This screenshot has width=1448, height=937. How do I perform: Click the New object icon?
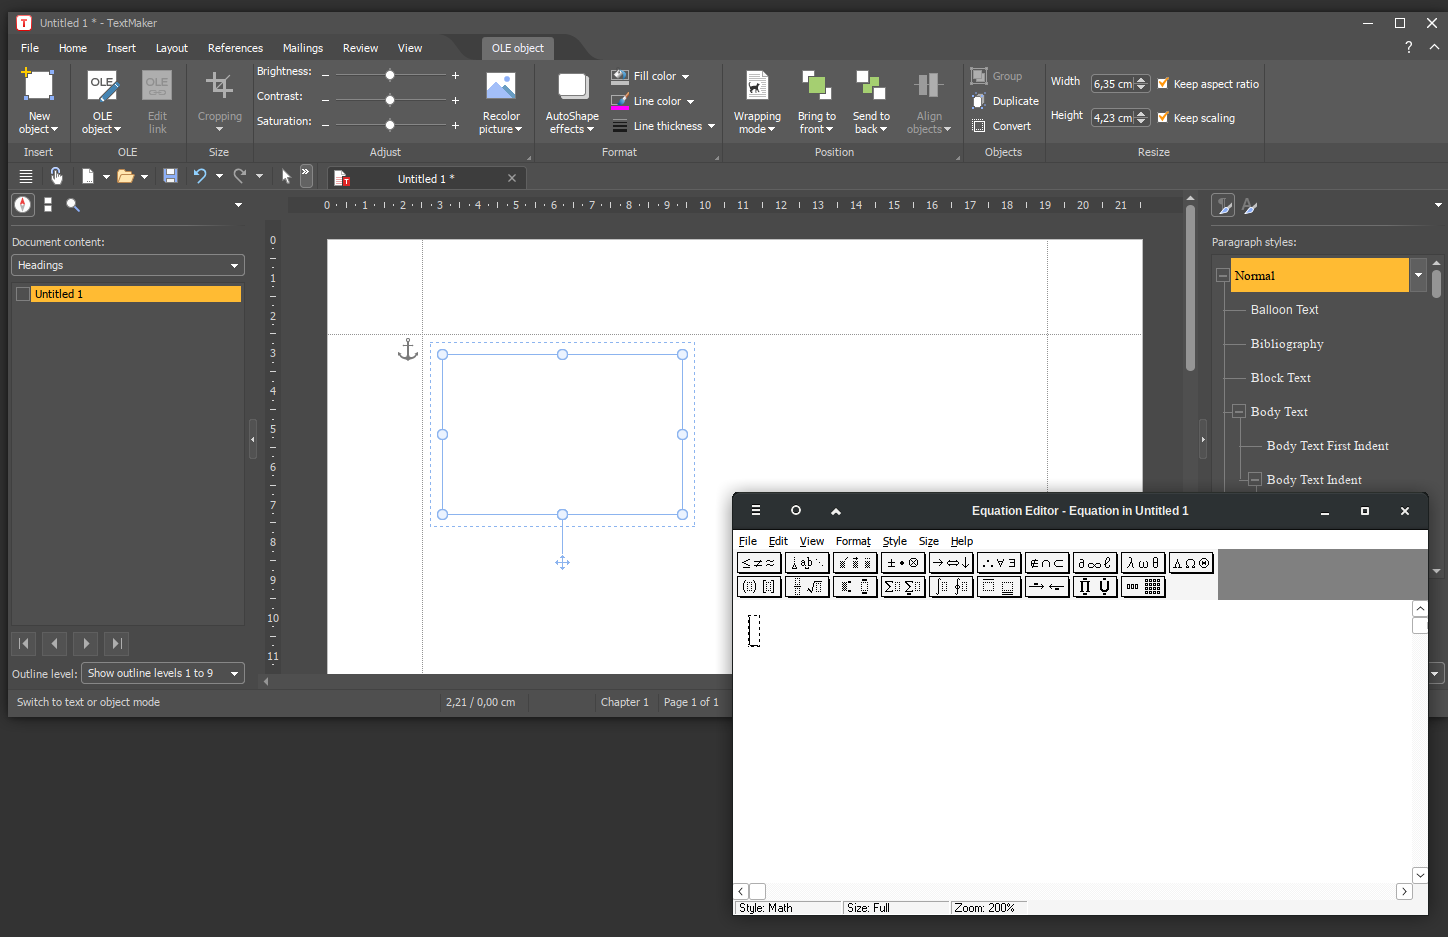[x=39, y=88]
